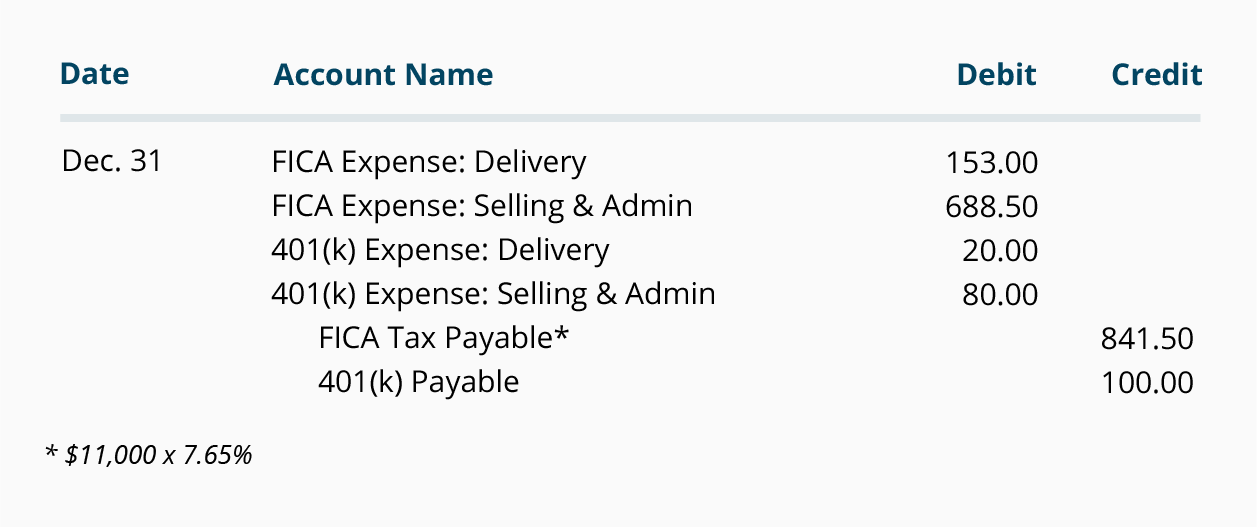Select the 80.00 debit amount

(x=1000, y=294)
